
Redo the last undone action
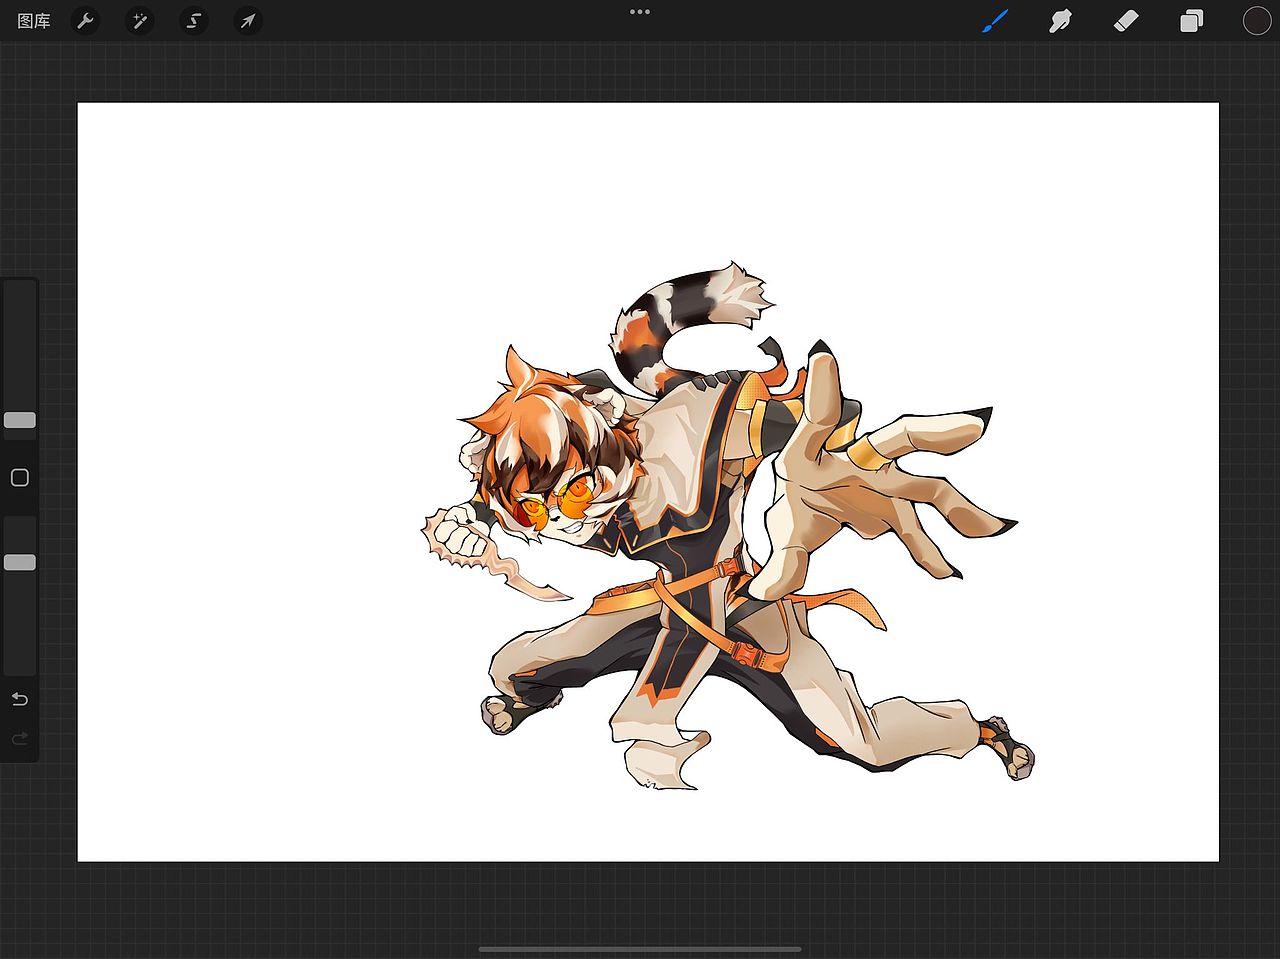pos(20,739)
